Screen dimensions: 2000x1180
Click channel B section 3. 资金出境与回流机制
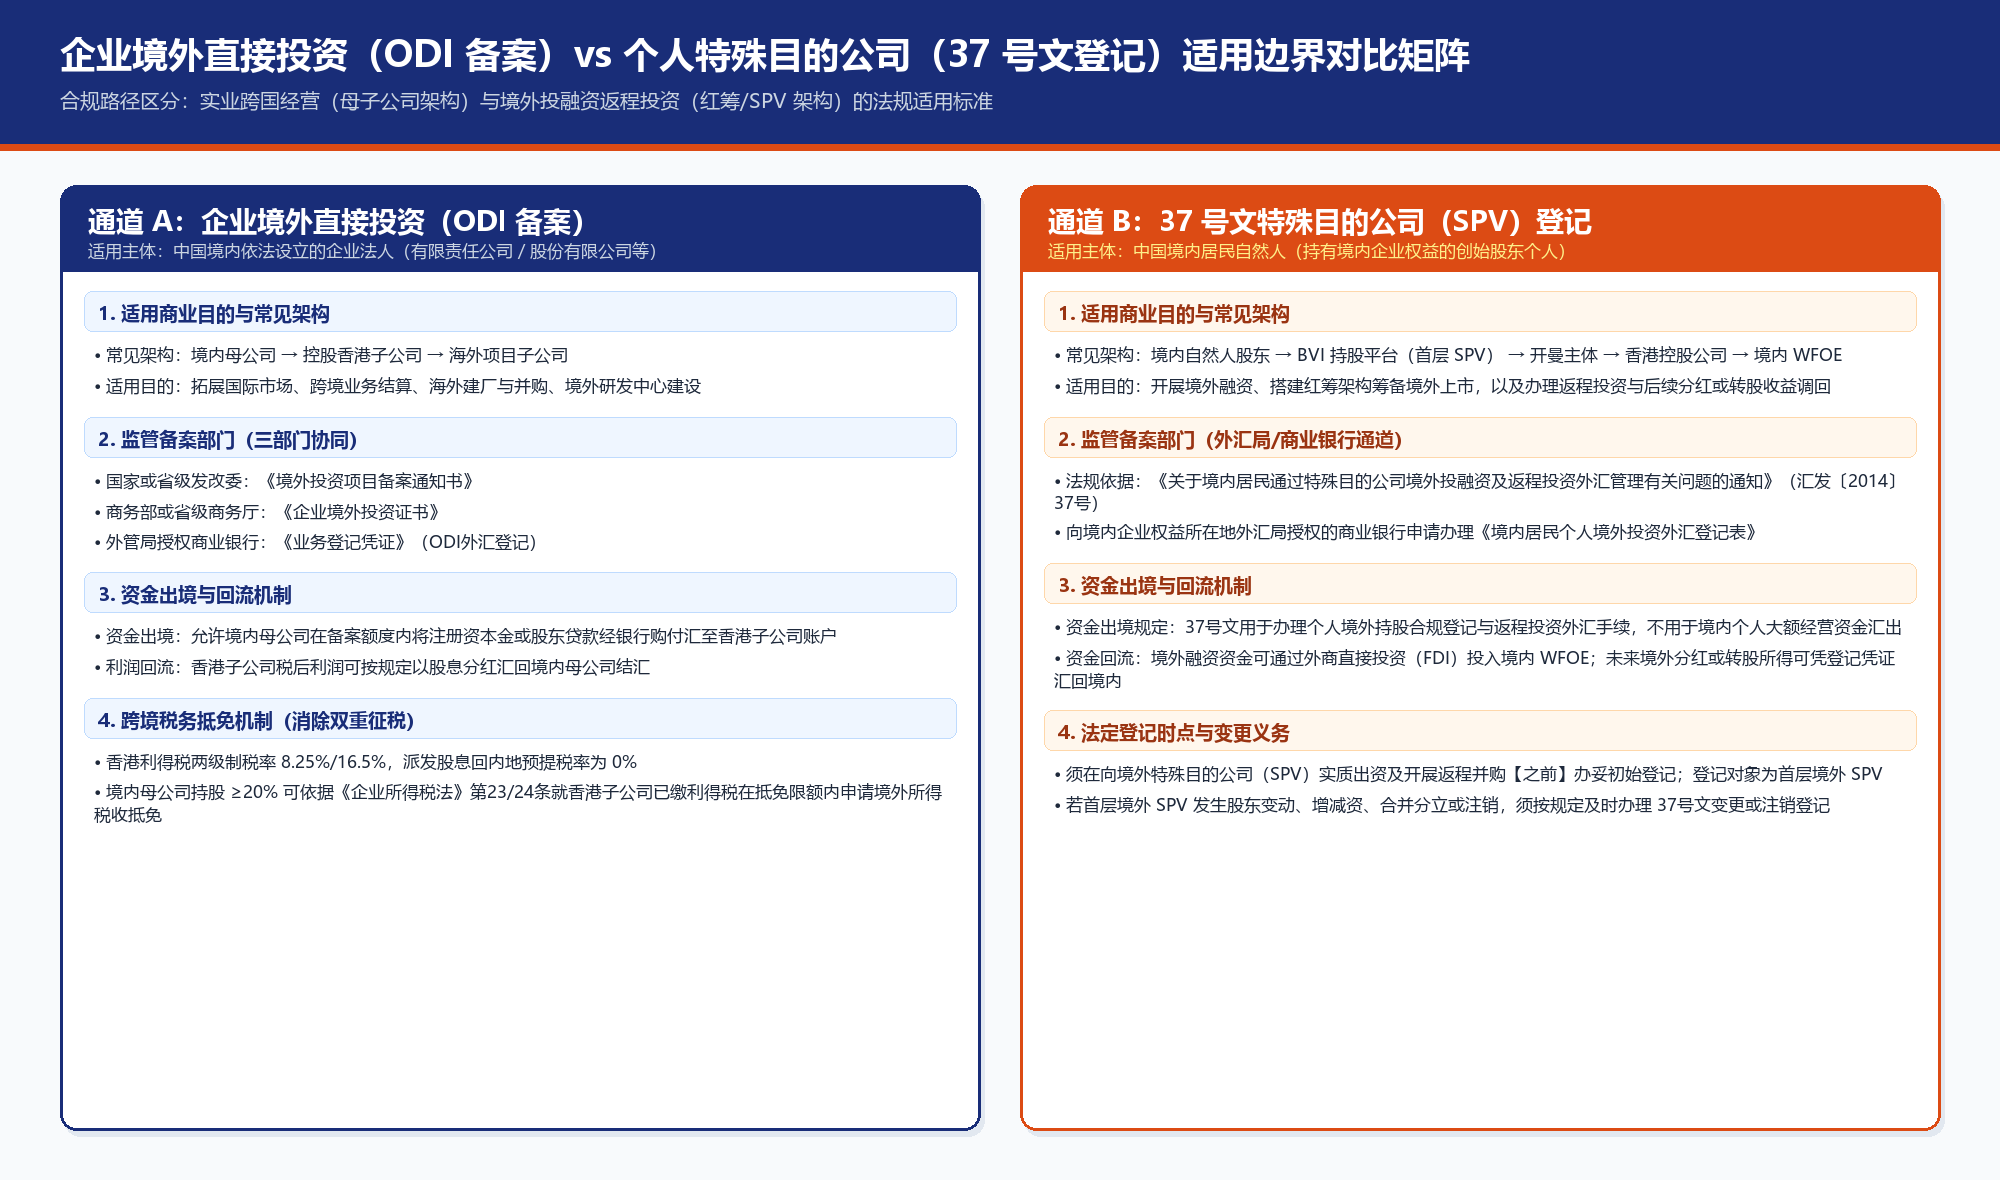pyautogui.click(x=1480, y=584)
